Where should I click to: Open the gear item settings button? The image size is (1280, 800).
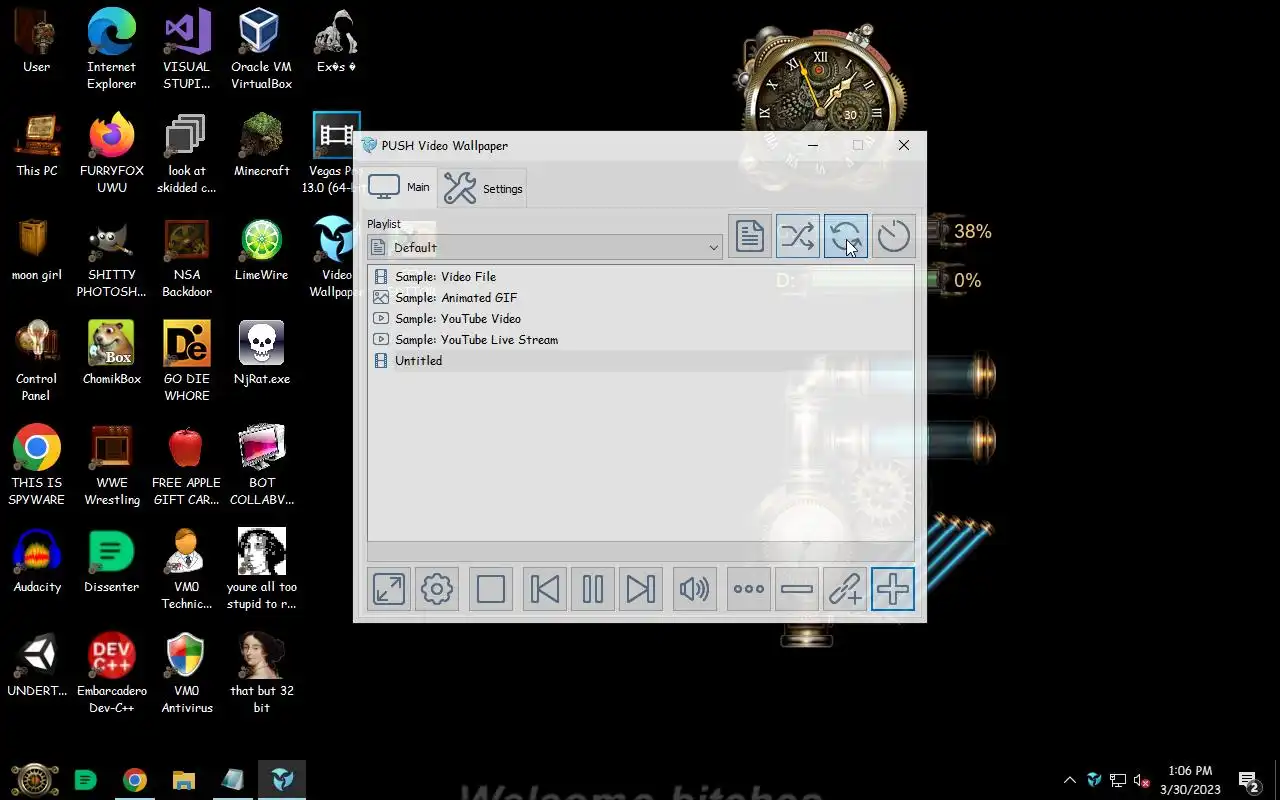click(x=437, y=589)
